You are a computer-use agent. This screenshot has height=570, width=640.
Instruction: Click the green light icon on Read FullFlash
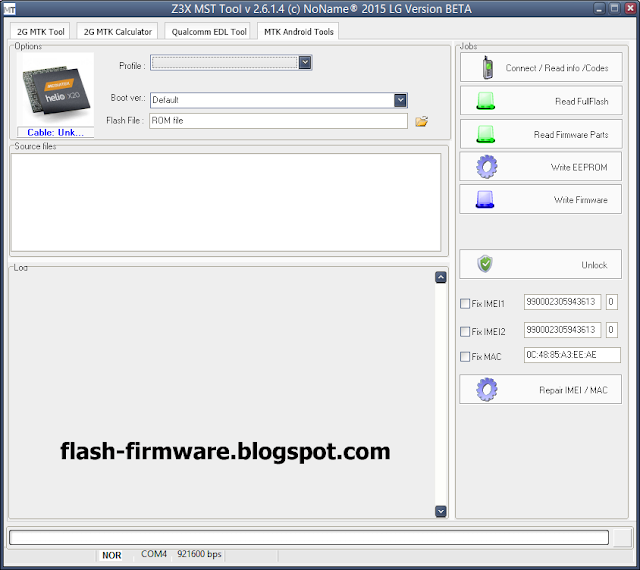coord(486,101)
